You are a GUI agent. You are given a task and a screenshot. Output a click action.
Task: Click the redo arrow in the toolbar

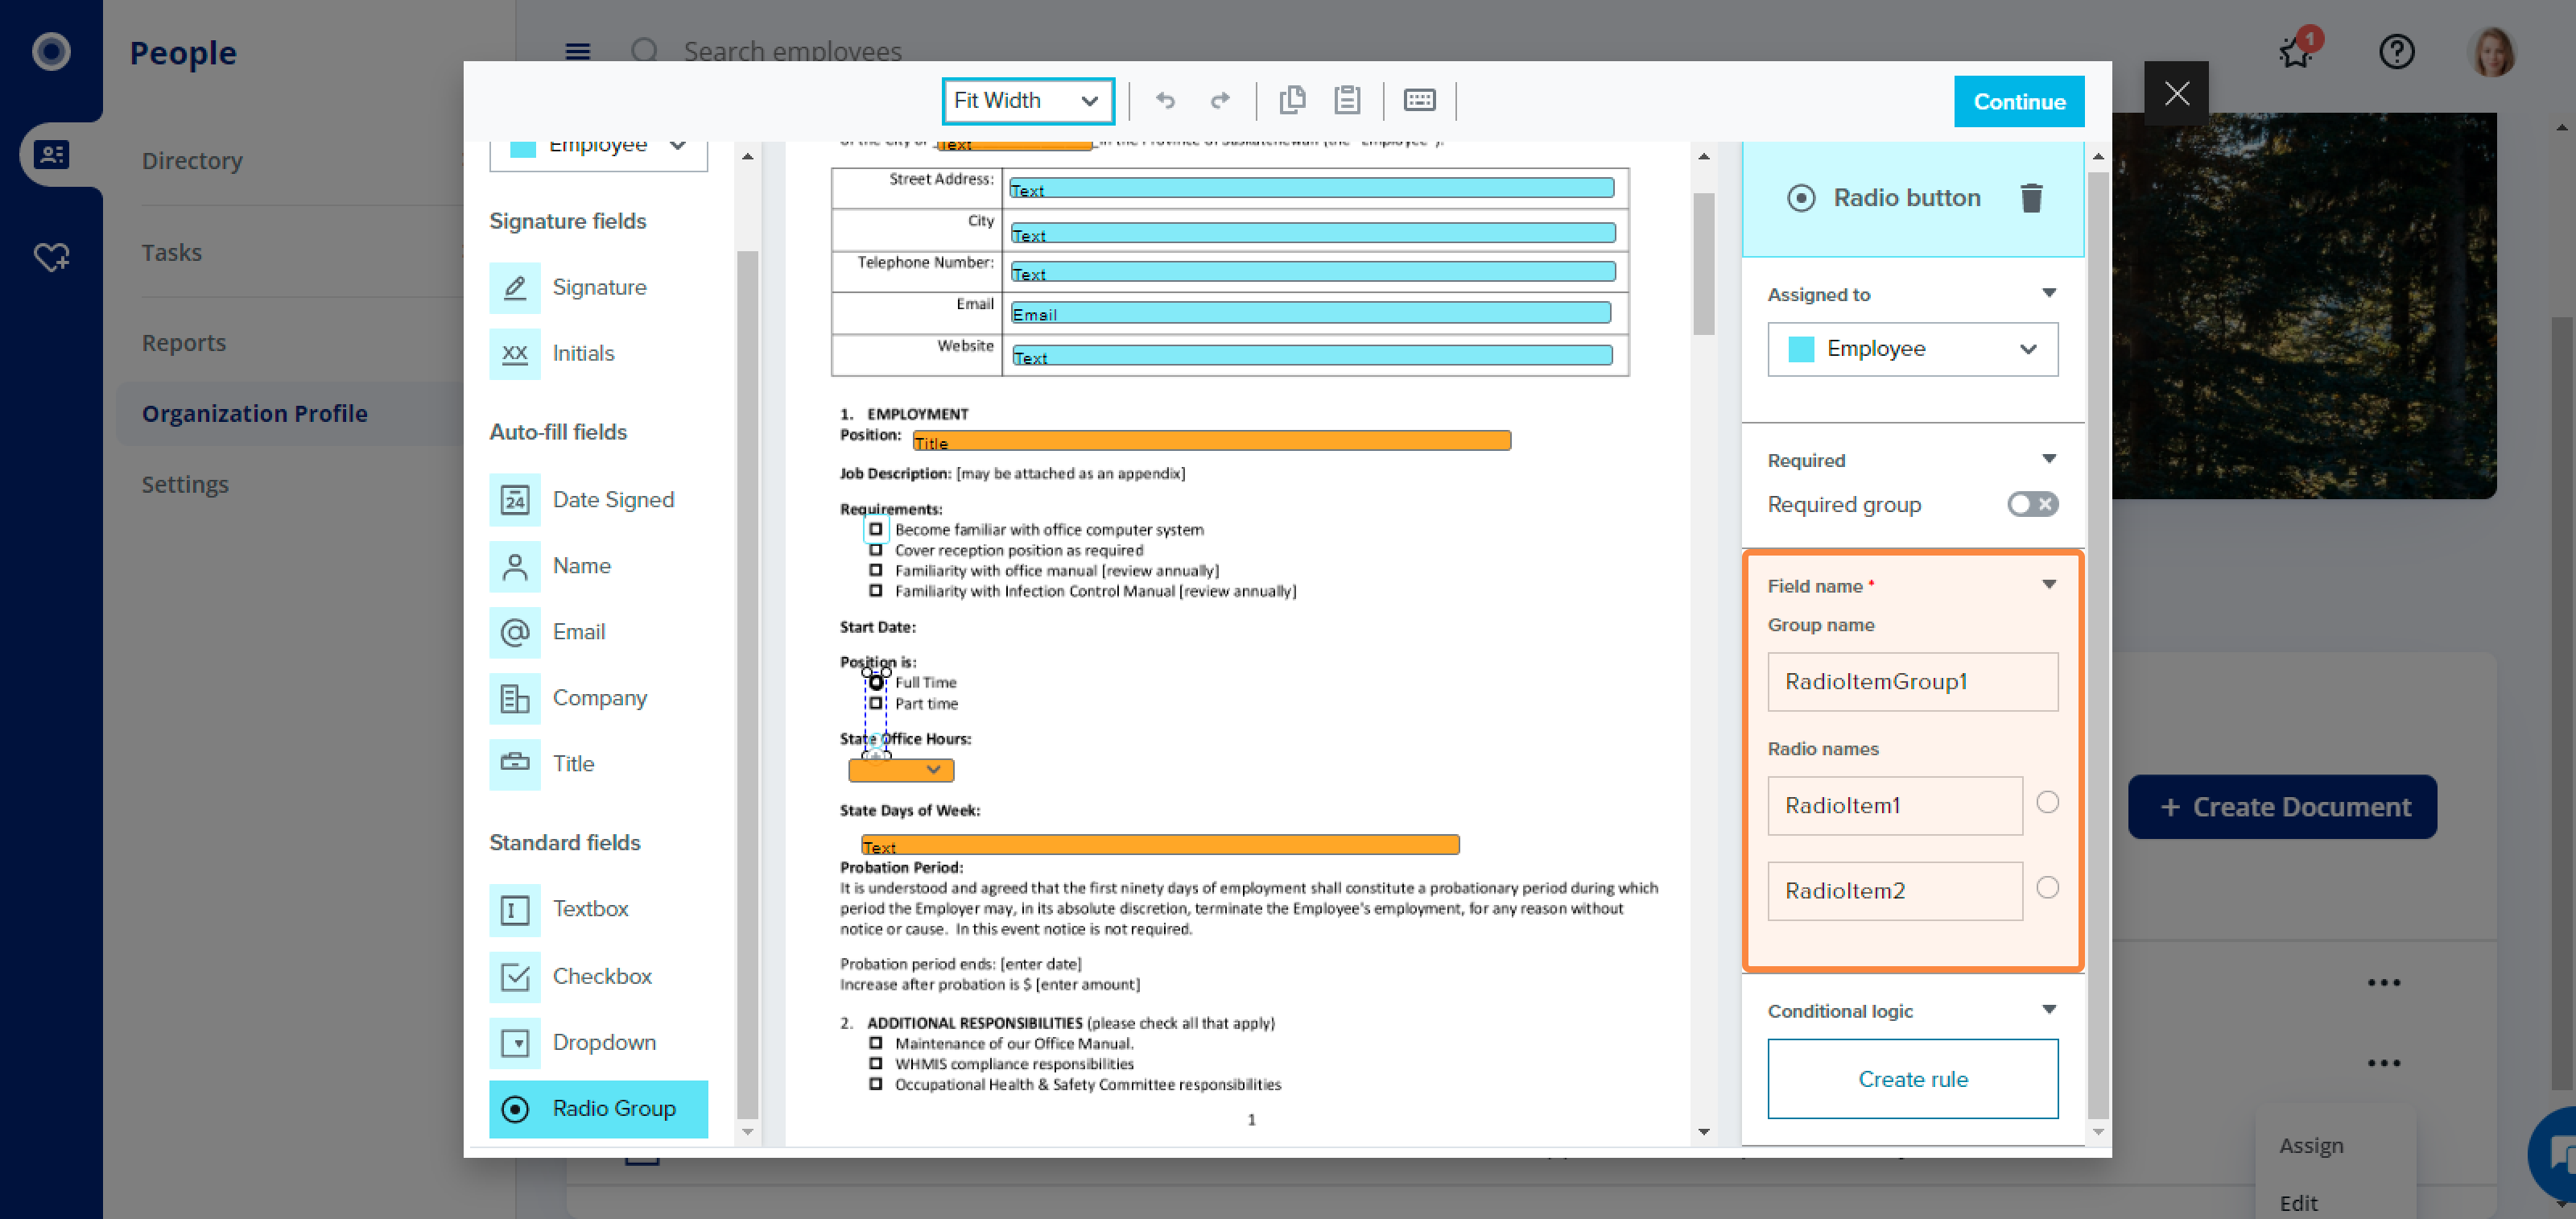pyautogui.click(x=1220, y=100)
